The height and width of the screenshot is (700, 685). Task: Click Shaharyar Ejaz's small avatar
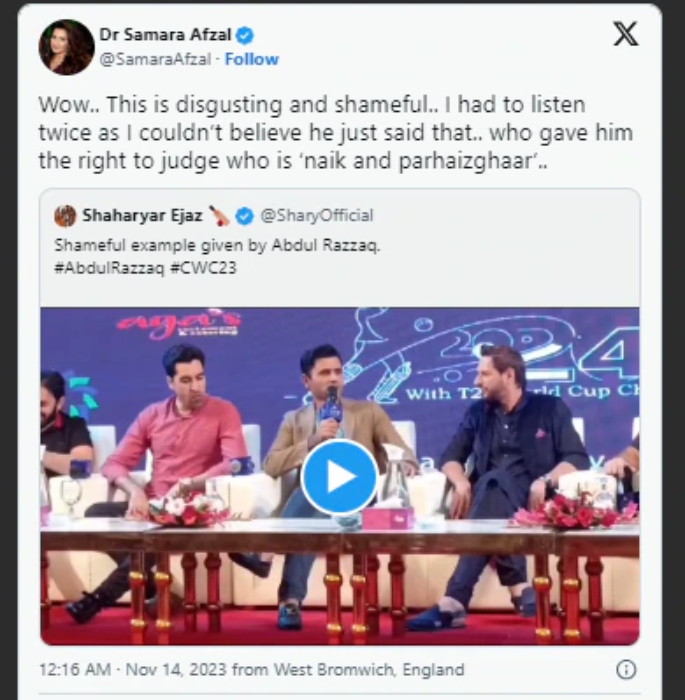(x=65, y=215)
